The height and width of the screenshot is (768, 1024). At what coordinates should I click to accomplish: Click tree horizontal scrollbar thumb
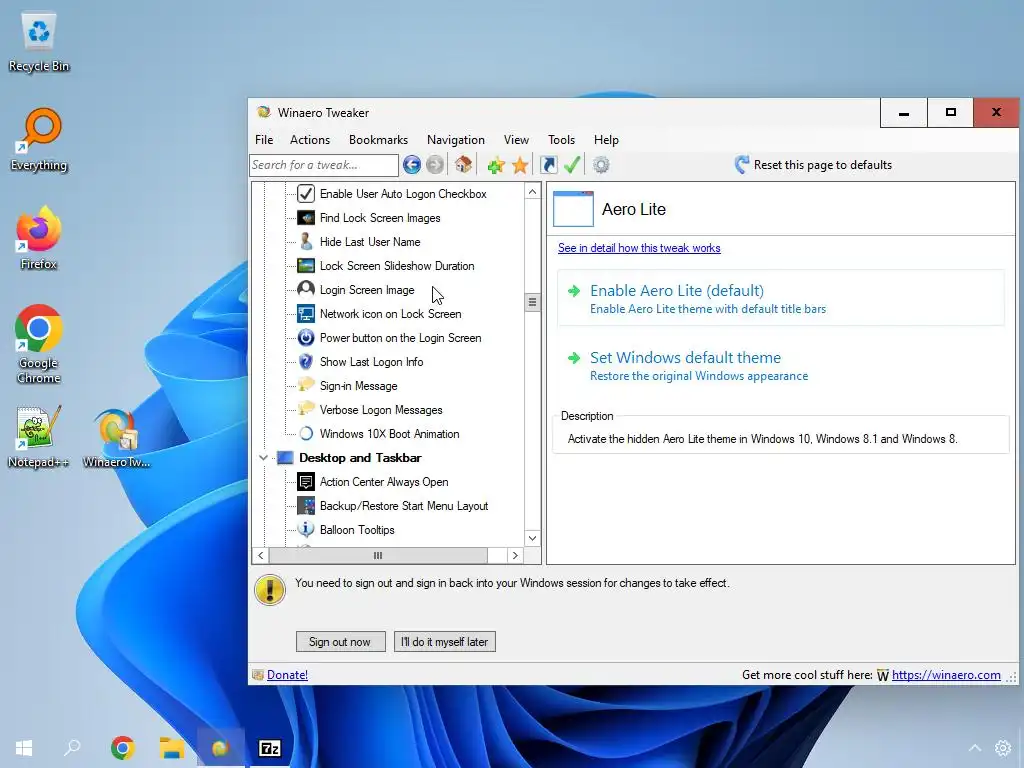(378, 555)
